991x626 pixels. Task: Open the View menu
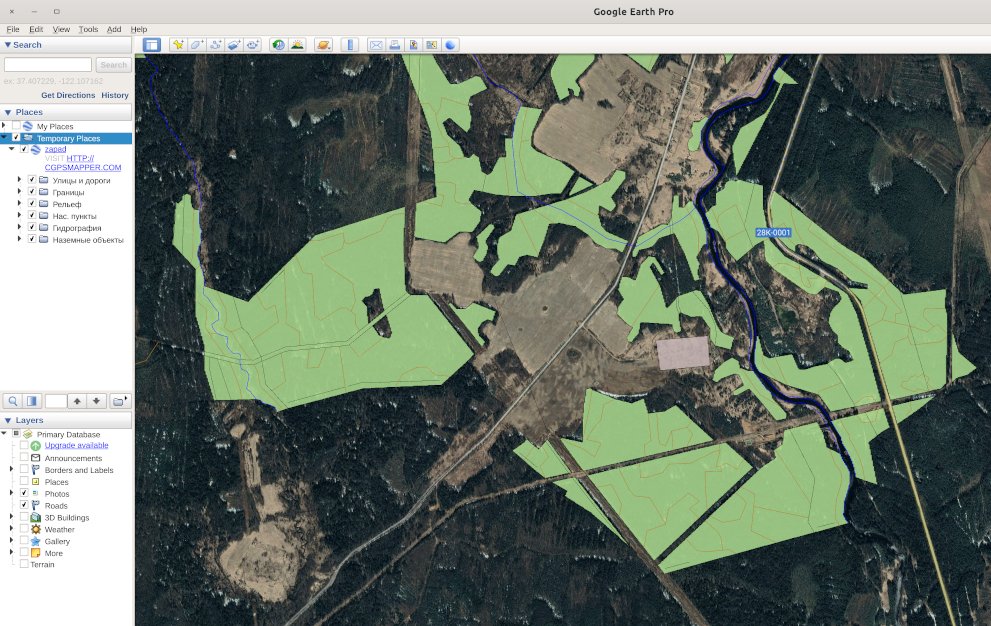pyautogui.click(x=61, y=30)
